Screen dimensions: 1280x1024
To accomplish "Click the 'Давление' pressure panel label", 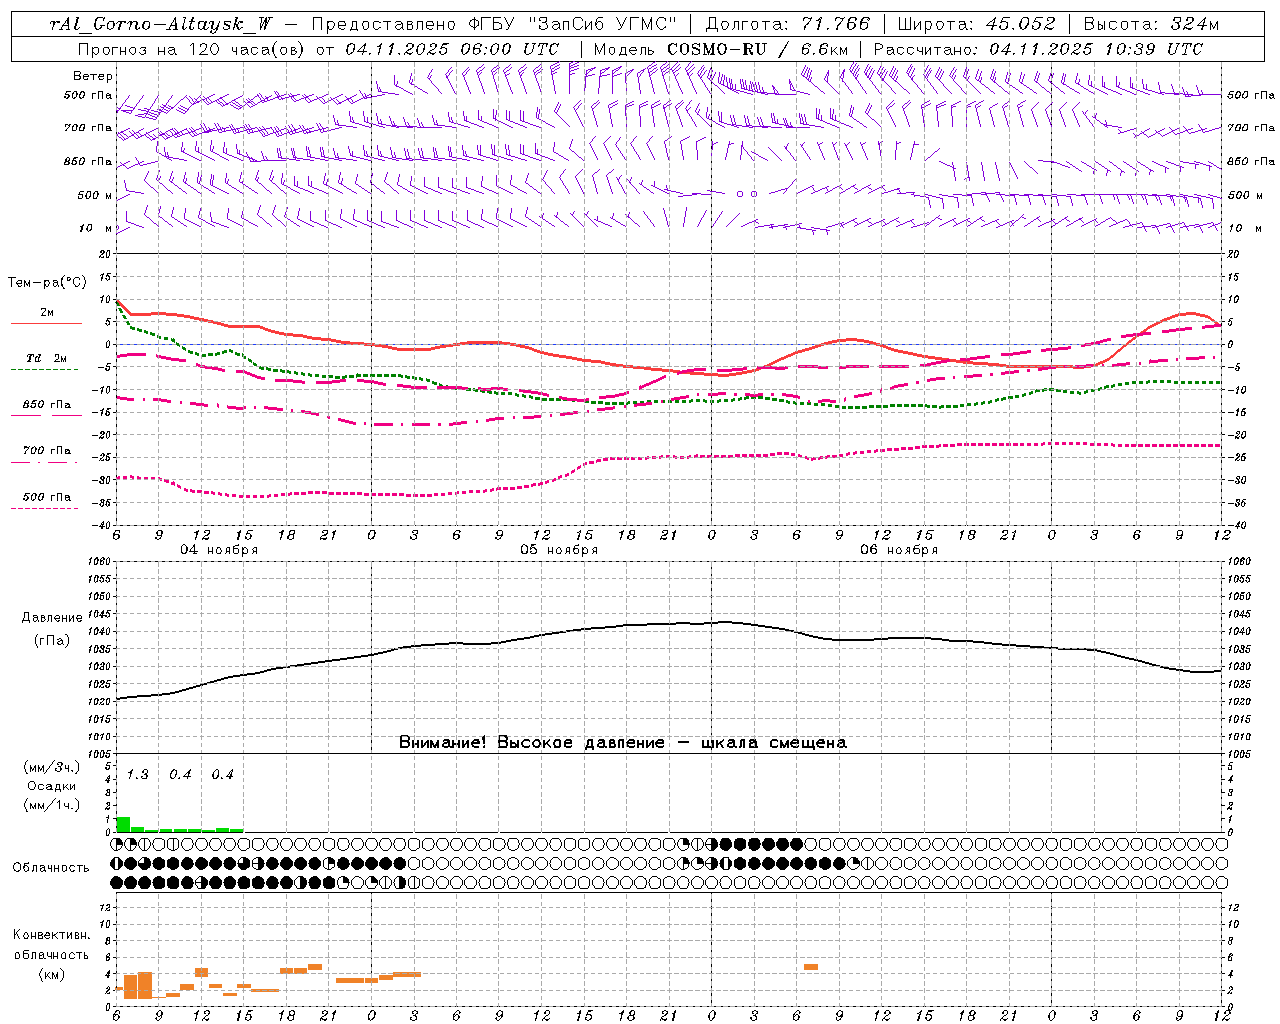I will point(51,618).
